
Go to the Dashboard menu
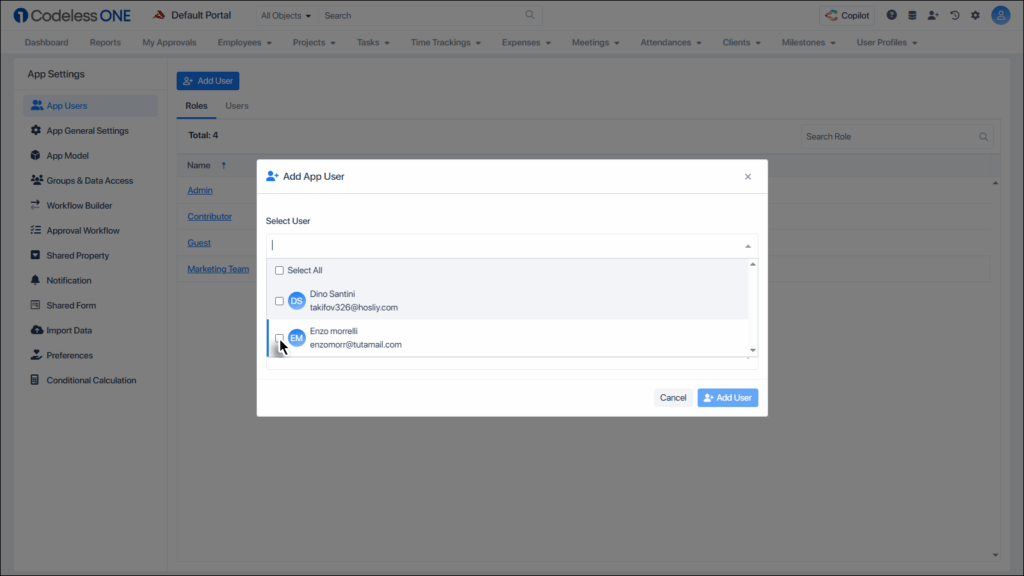(46, 42)
